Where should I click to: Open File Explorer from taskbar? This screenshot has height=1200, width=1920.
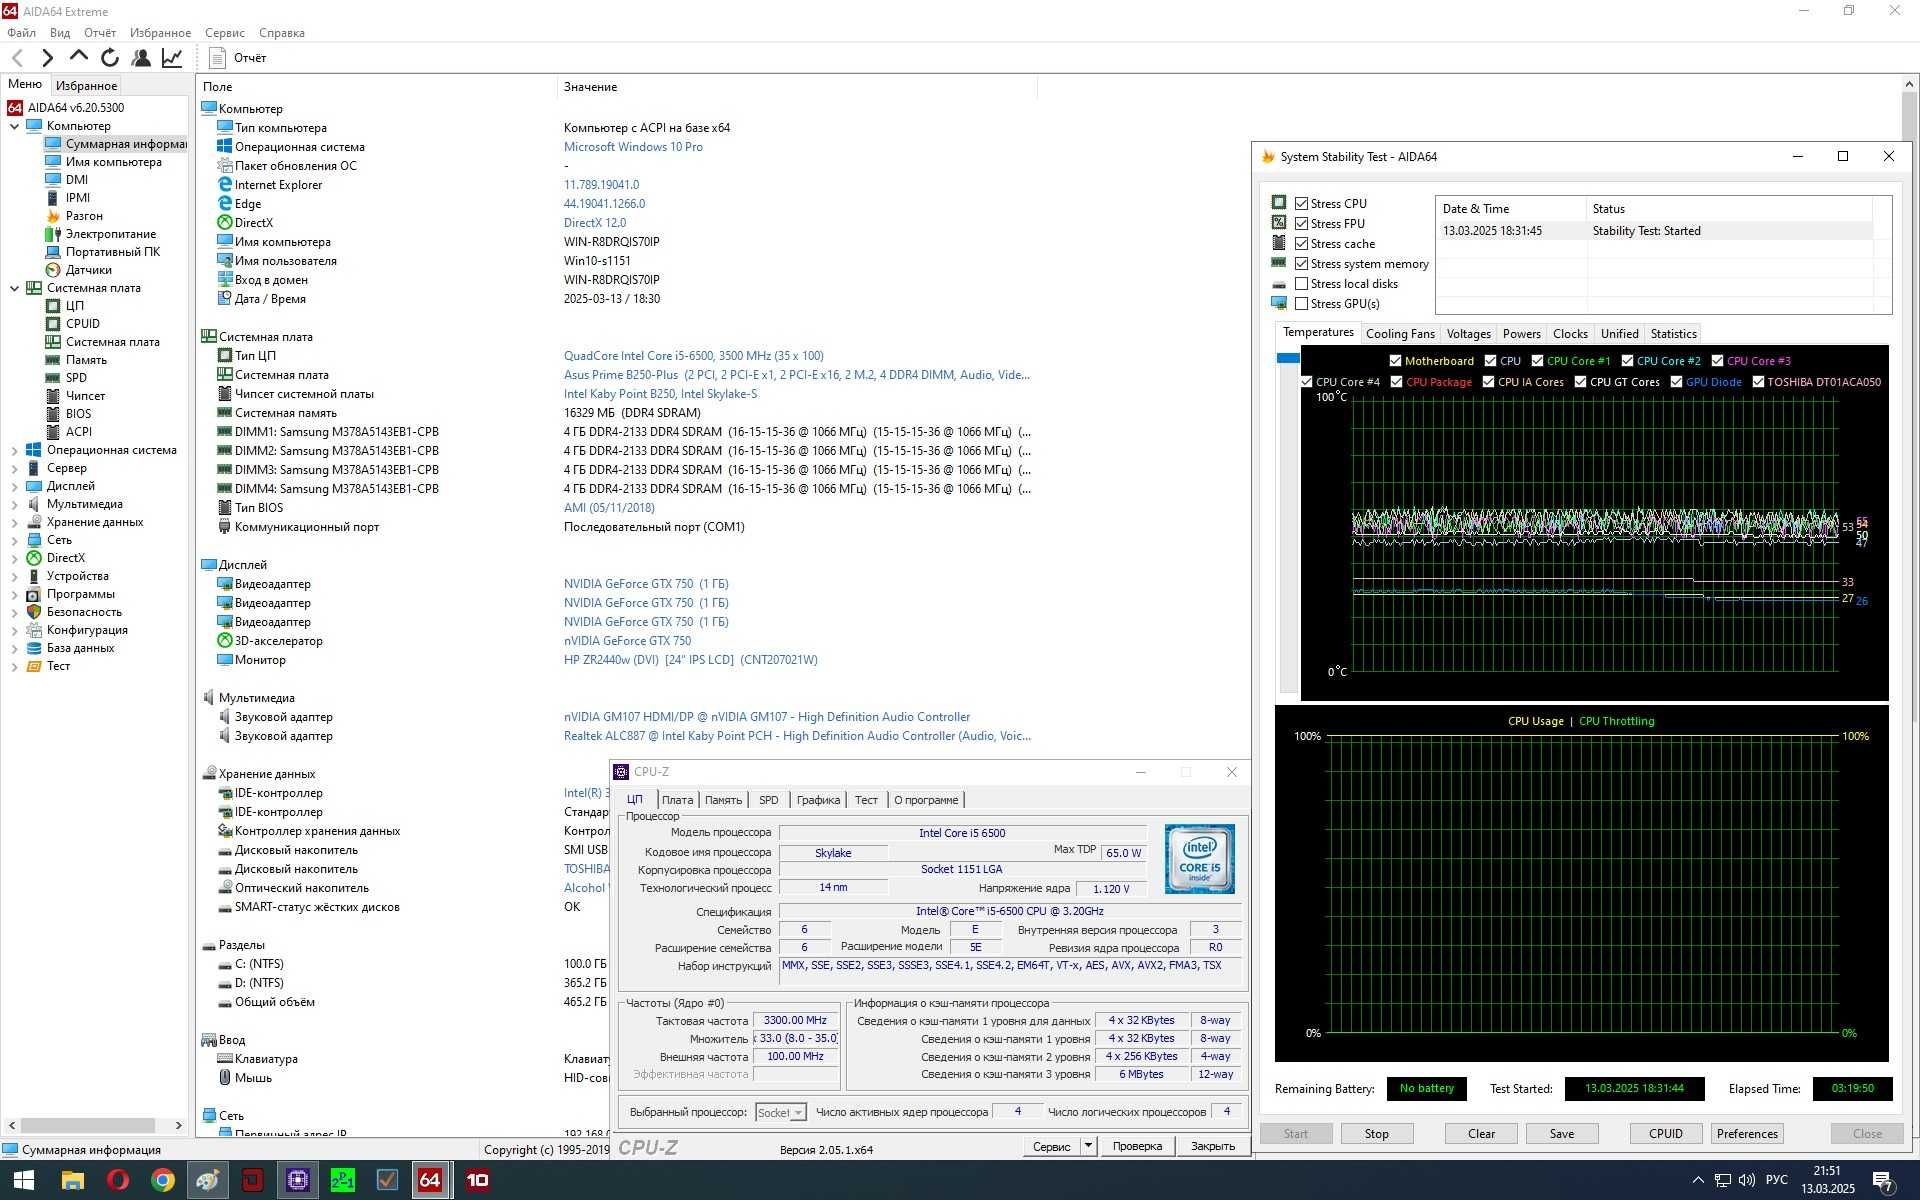[72, 1180]
